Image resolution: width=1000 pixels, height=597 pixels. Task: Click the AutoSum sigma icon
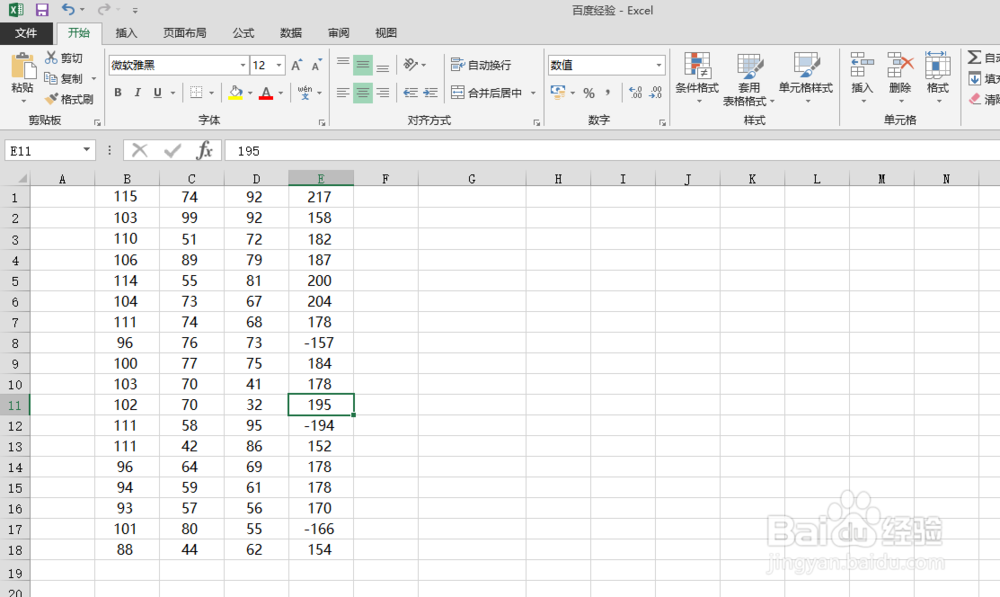click(x=974, y=57)
